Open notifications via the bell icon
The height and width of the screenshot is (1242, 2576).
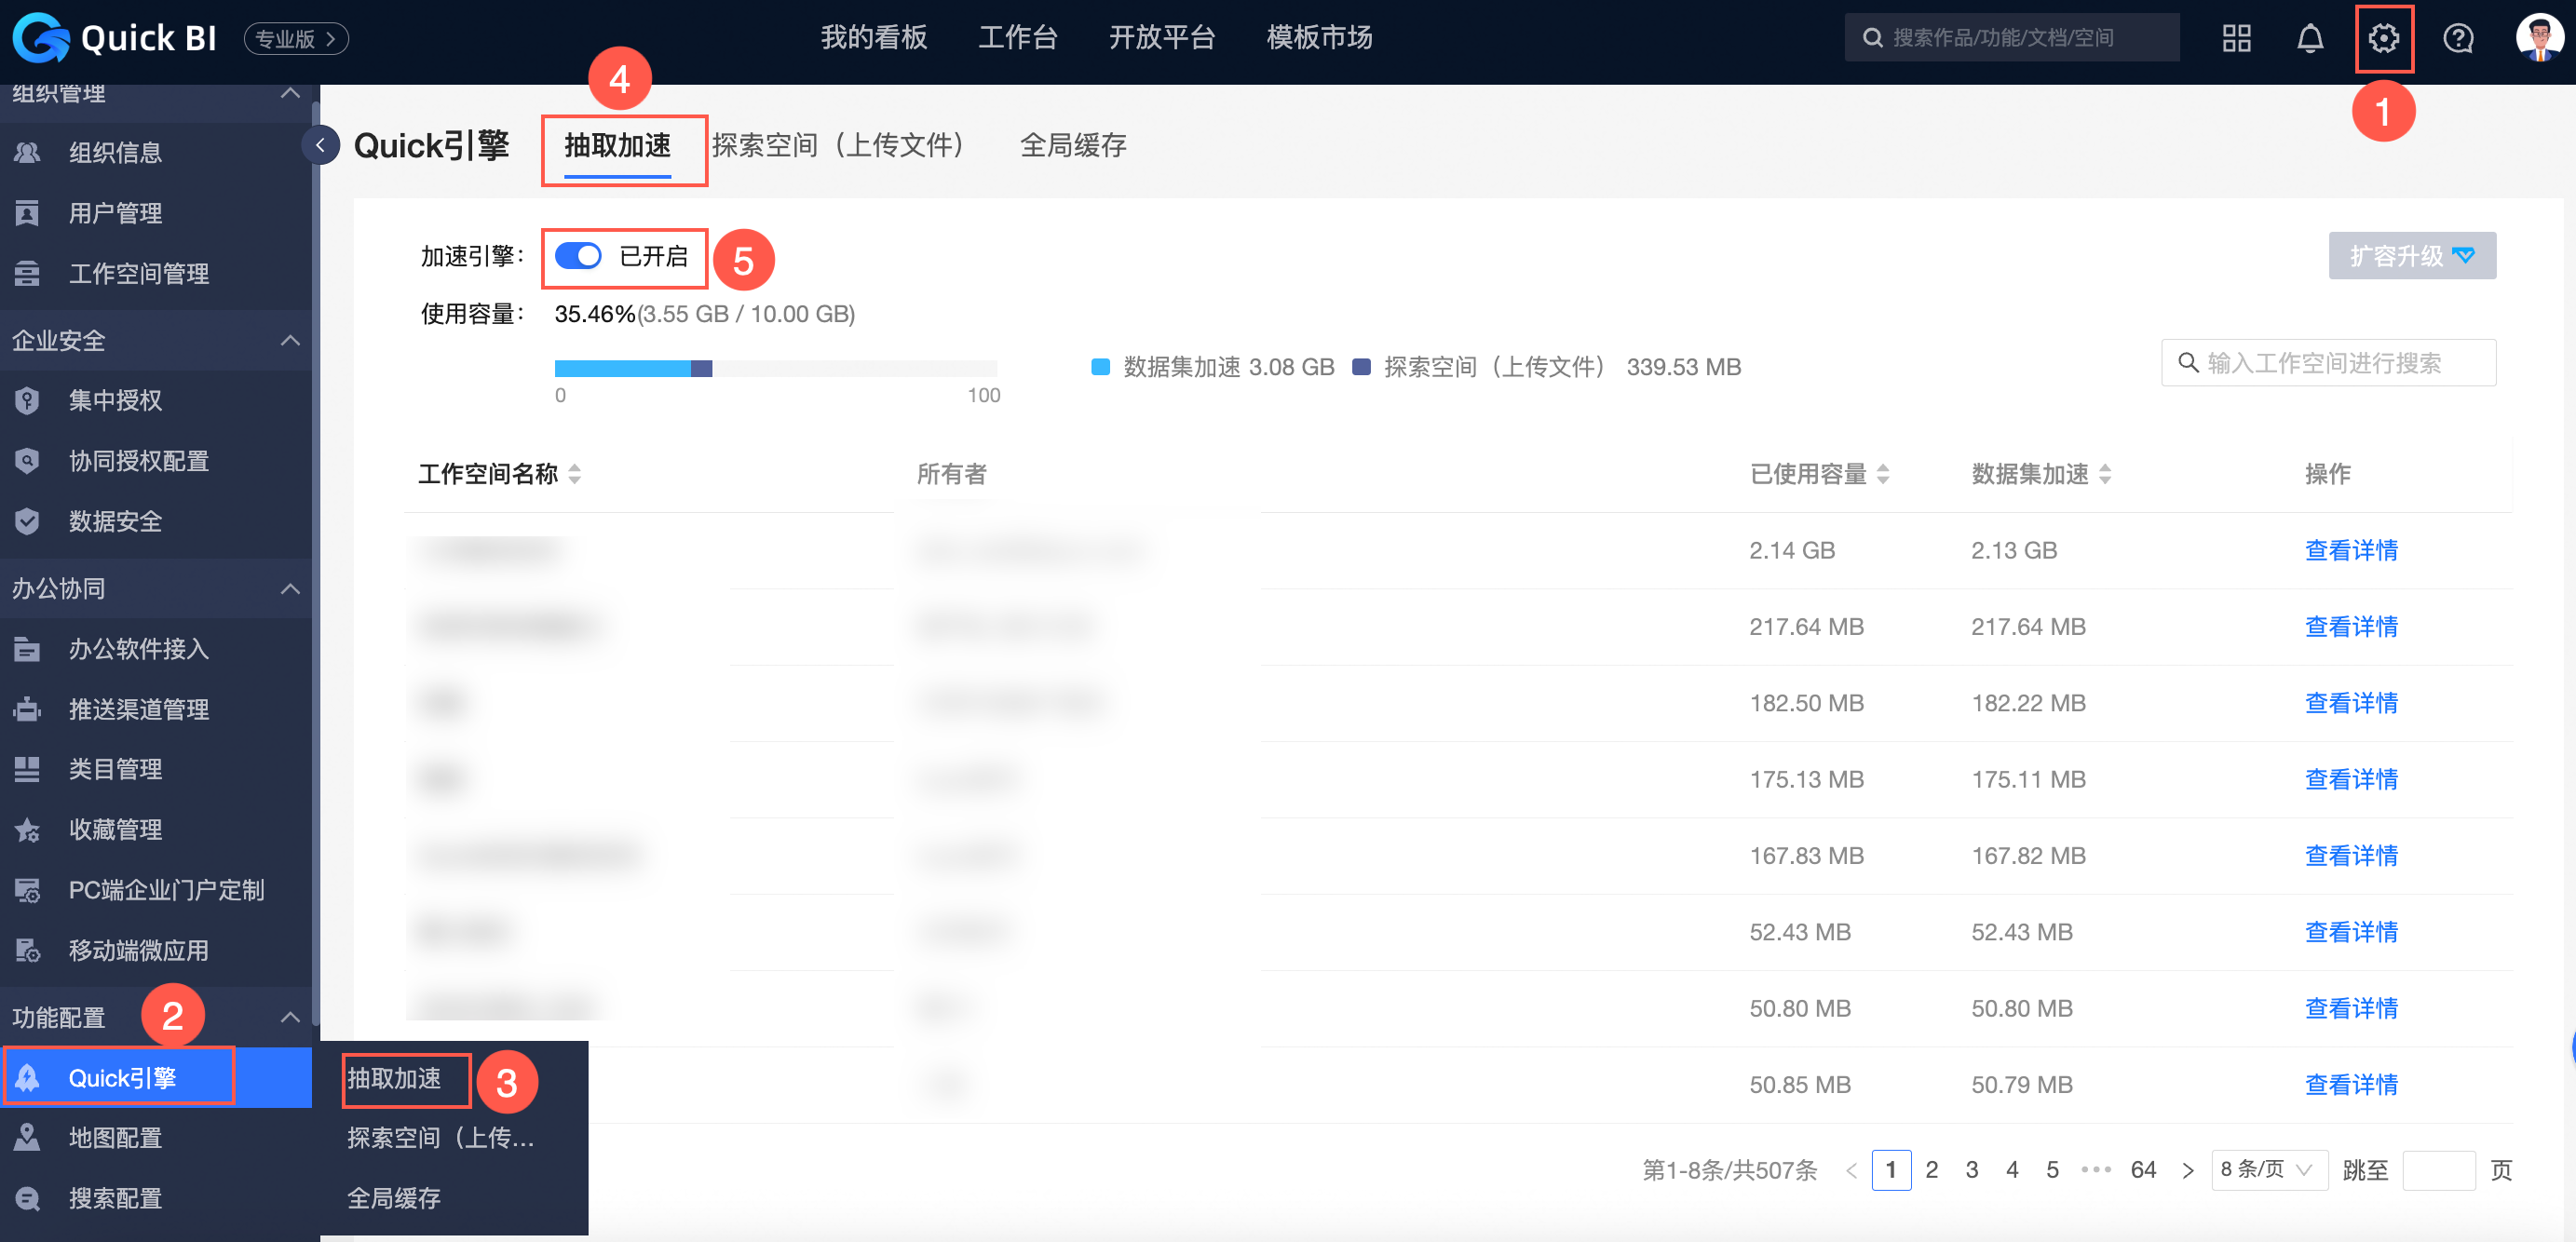tap(2311, 38)
